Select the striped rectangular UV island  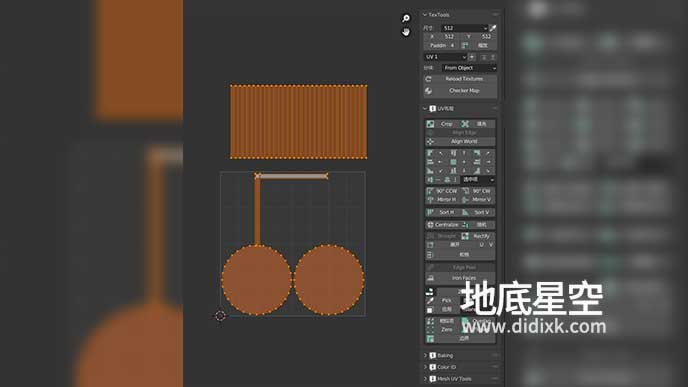pos(299,122)
